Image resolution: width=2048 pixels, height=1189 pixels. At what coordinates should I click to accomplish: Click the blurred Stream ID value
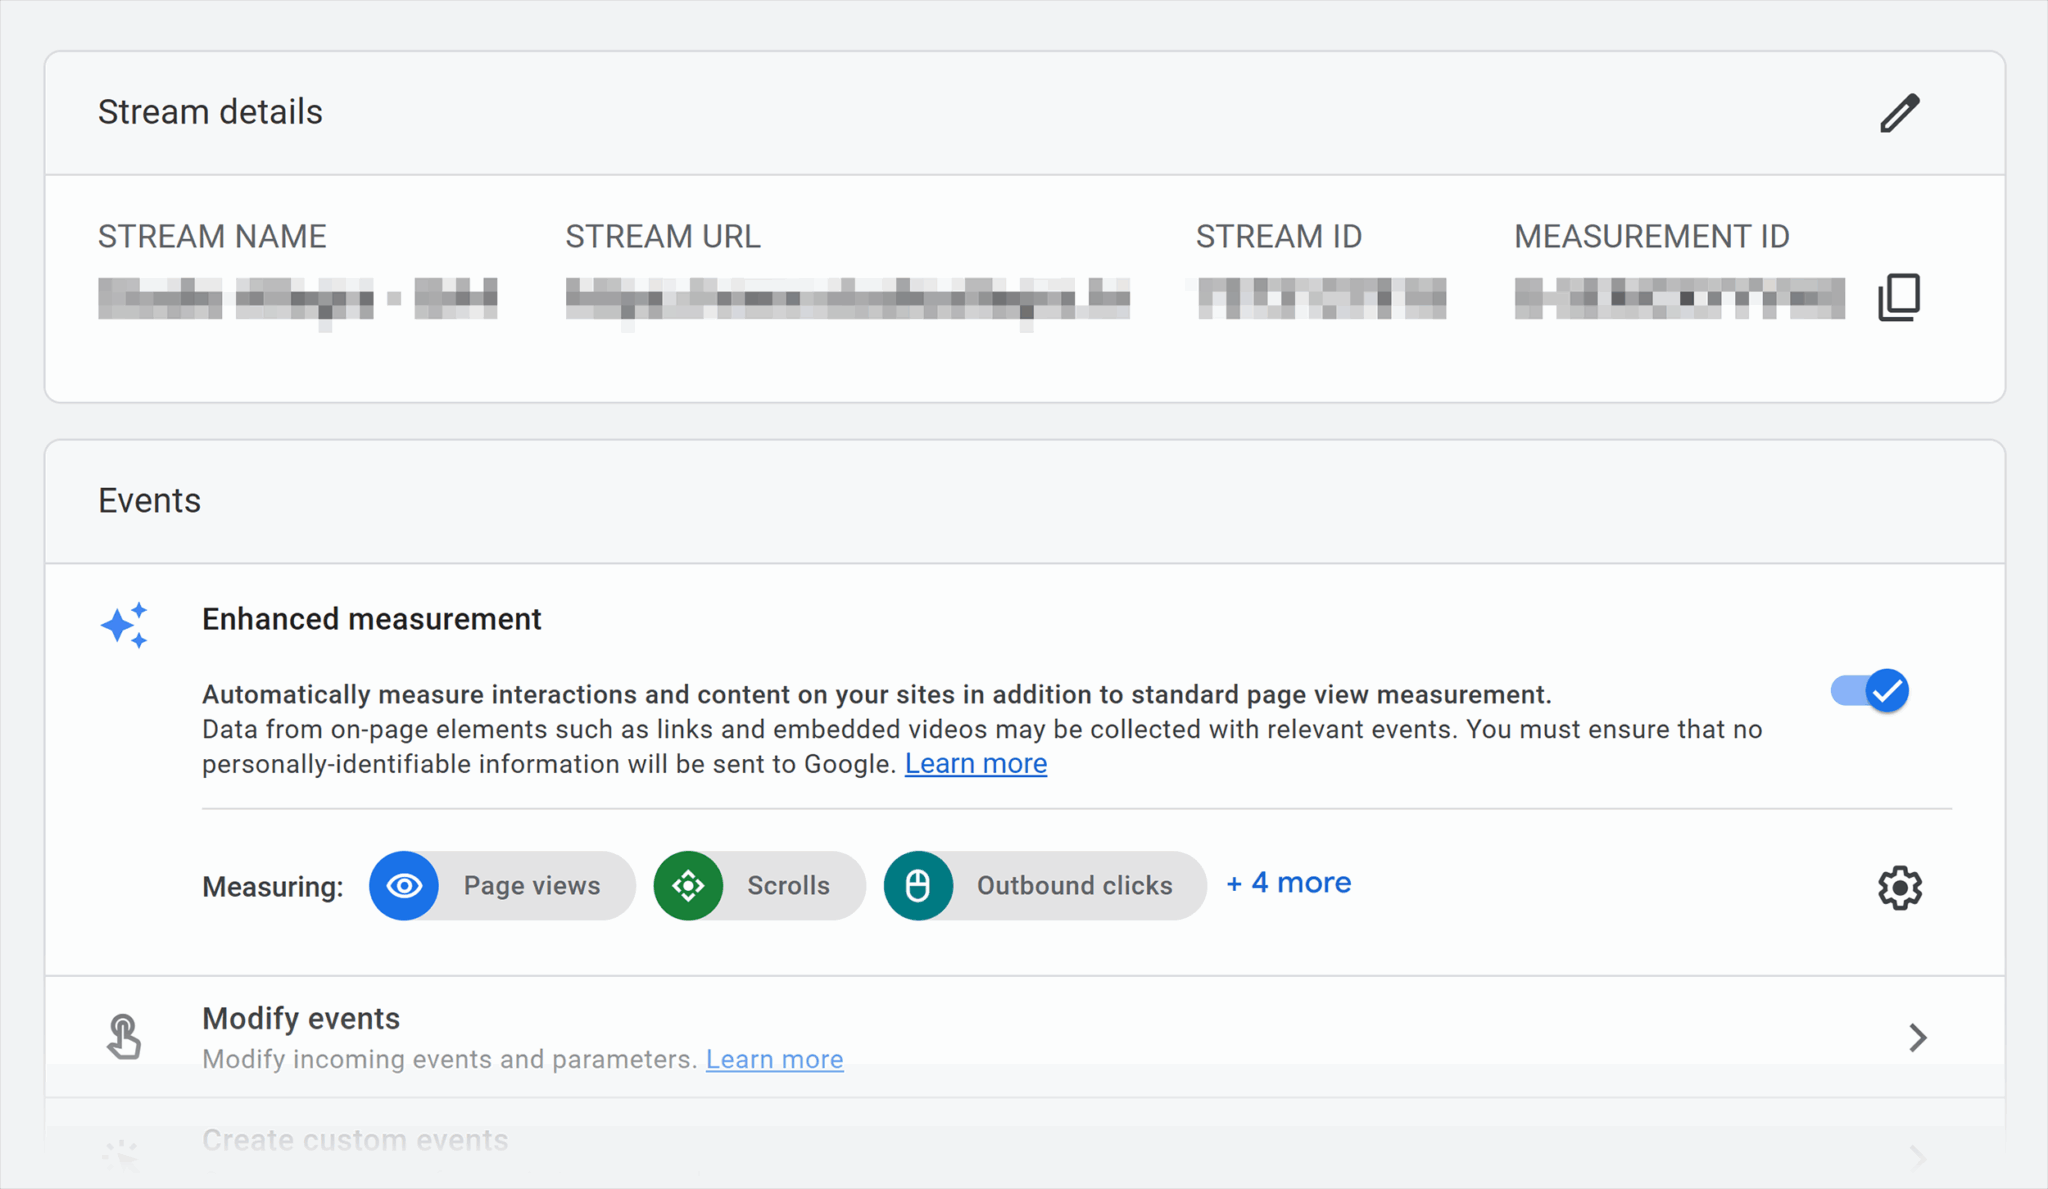pyautogui.click(x=1322, y=299)
